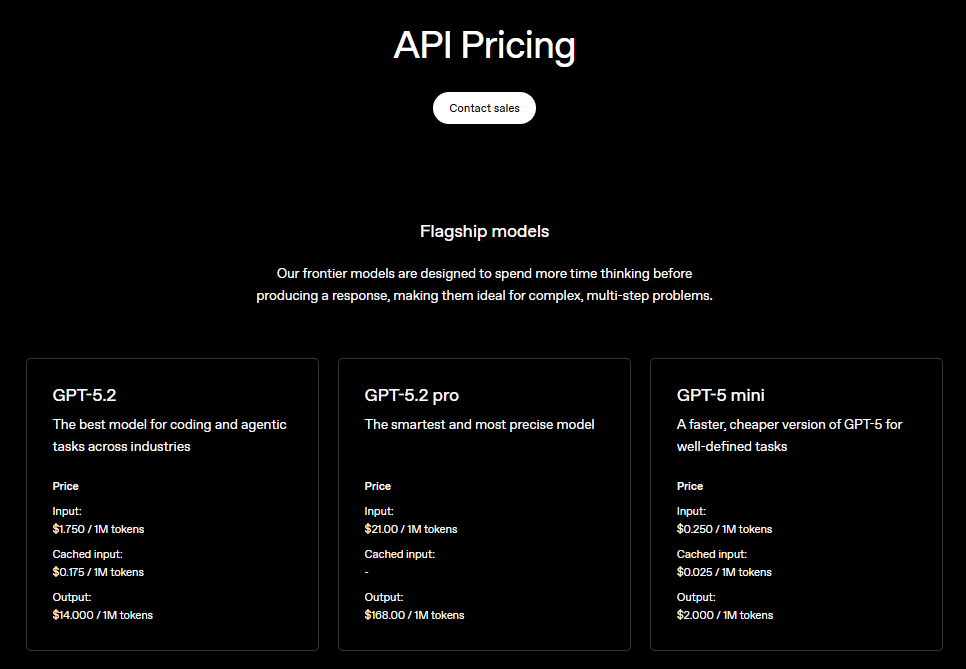The width and height of the screenshot is (966, 669).
Task: Select the GPT-5.2 pro pricing card
Action: pos(484,503)
